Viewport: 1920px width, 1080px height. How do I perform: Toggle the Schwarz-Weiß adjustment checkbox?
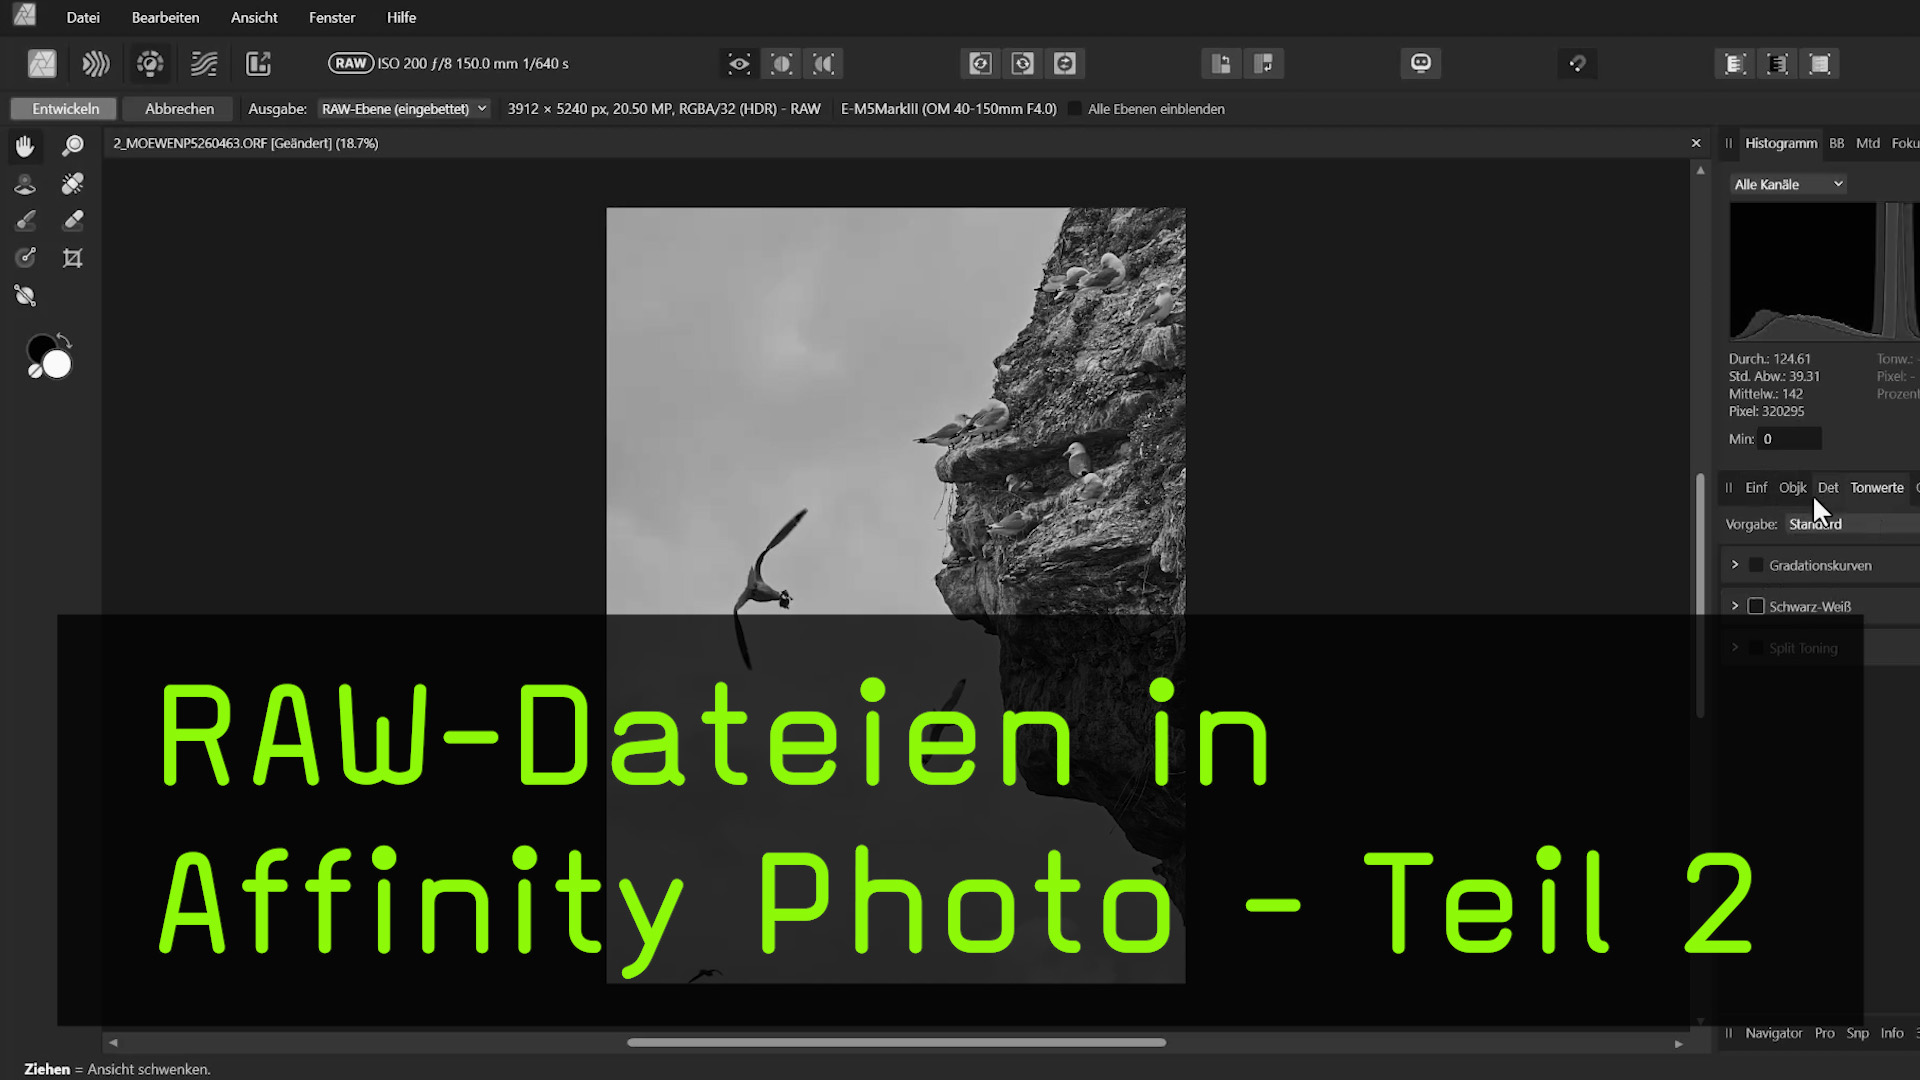1756,606
